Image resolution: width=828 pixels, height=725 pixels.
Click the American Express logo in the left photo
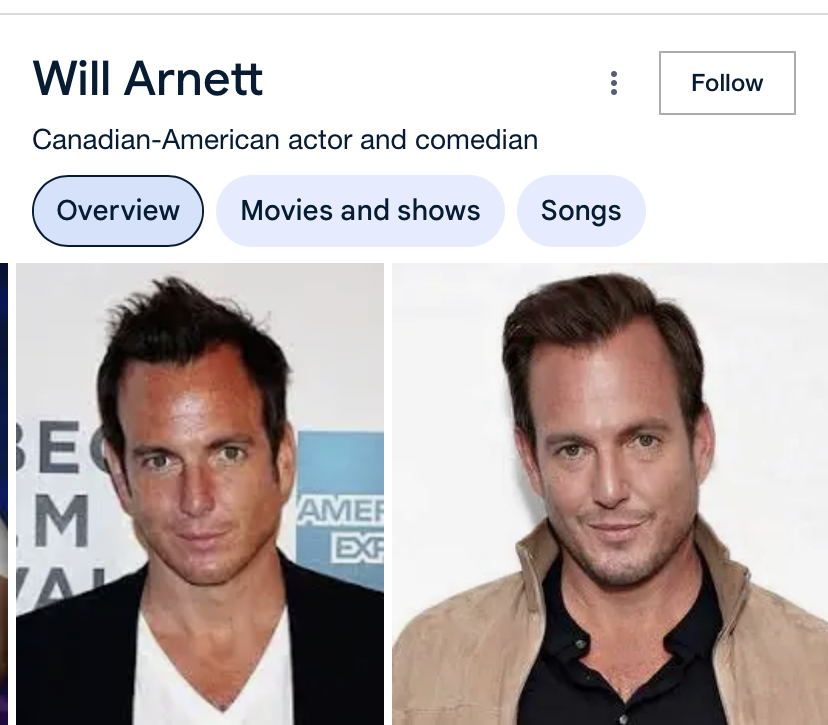pyautogui.click(x=343, y=510)
